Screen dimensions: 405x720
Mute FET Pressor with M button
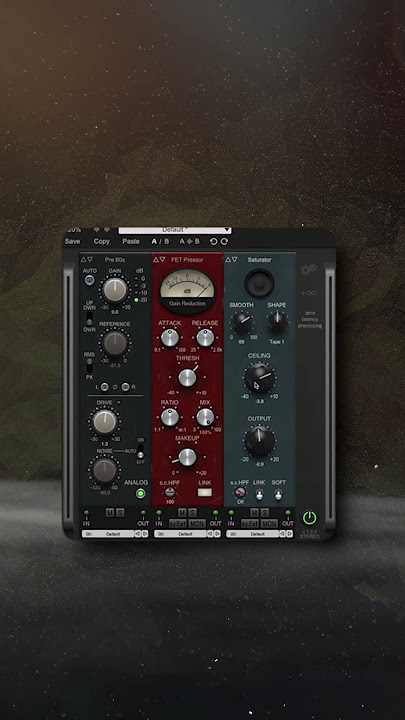click(182, 513)
